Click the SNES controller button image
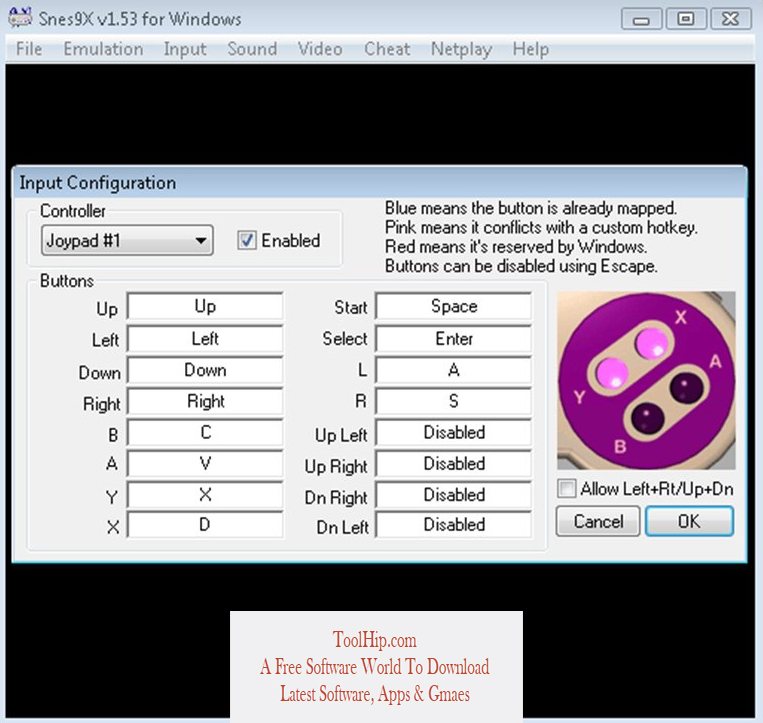The height and width of the screenshot is (723, 763). (646, 380)
